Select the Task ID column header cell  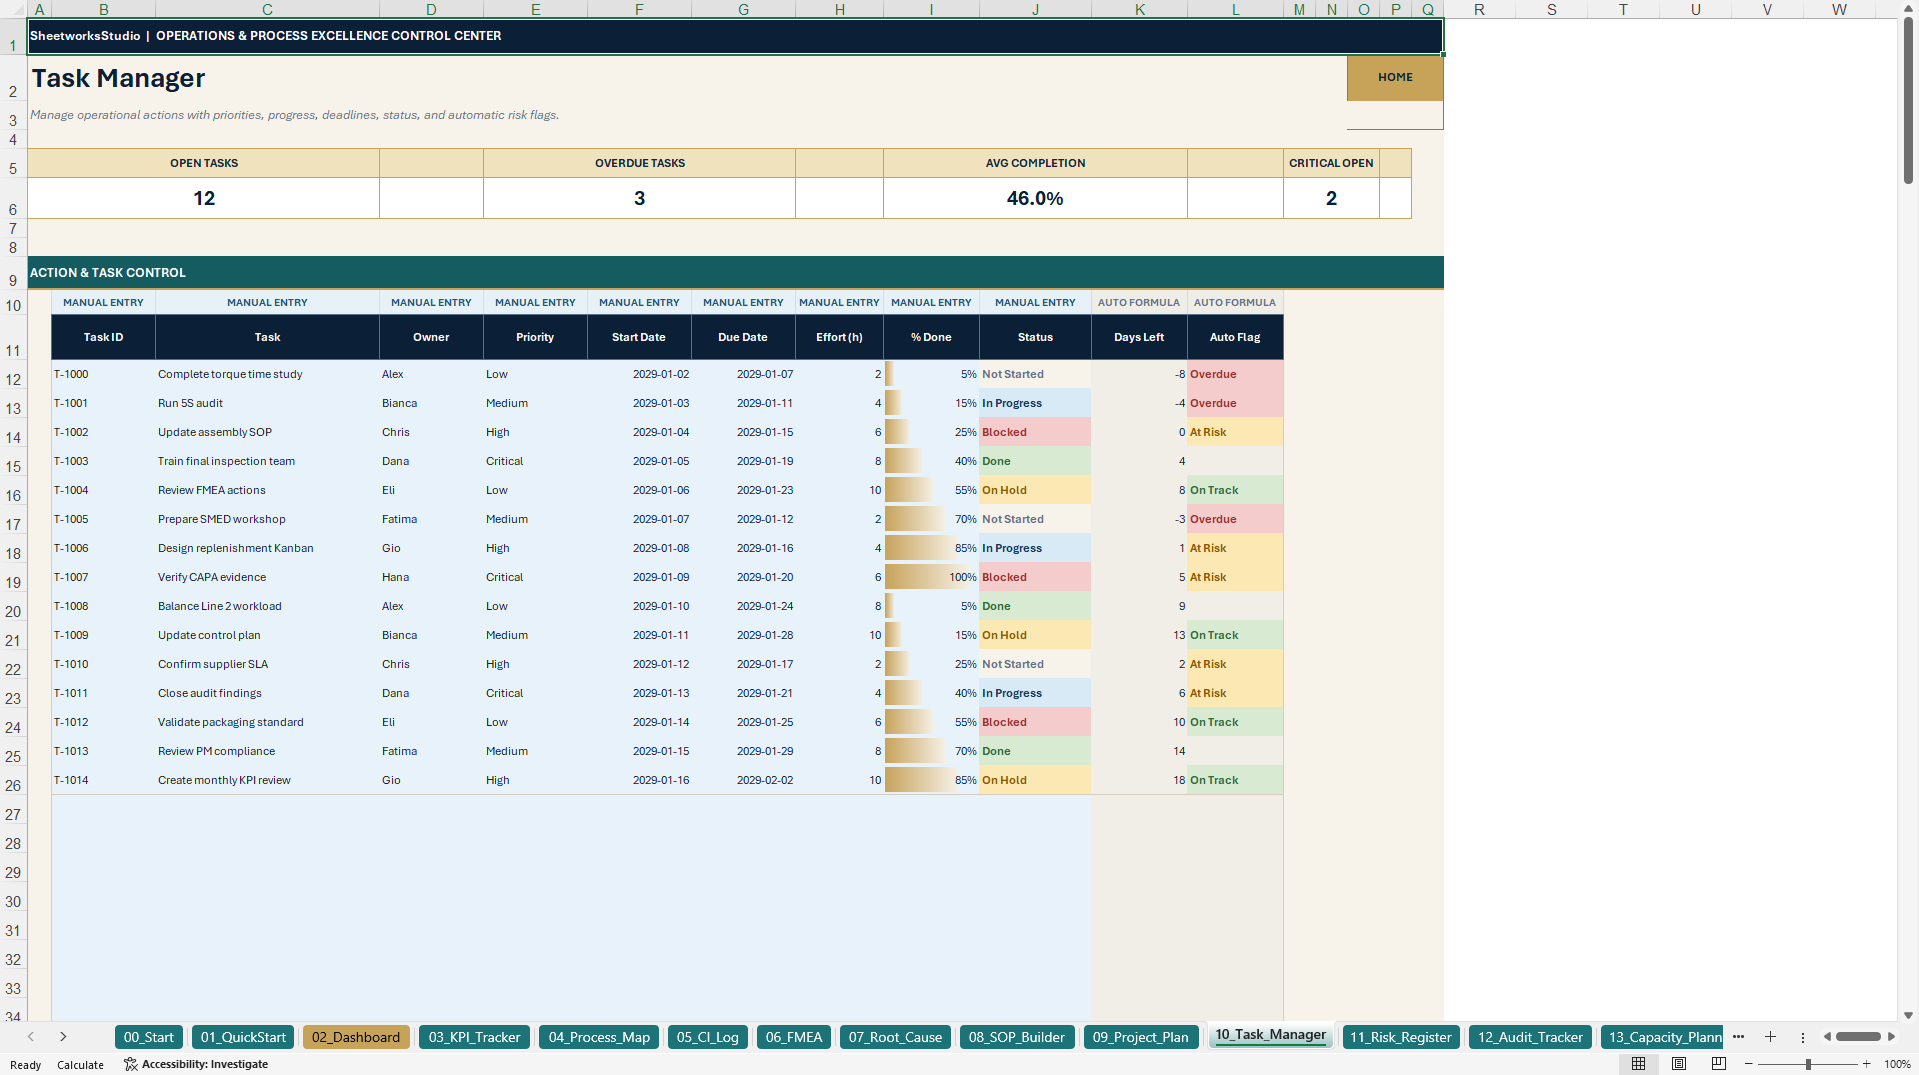point(103,338)
